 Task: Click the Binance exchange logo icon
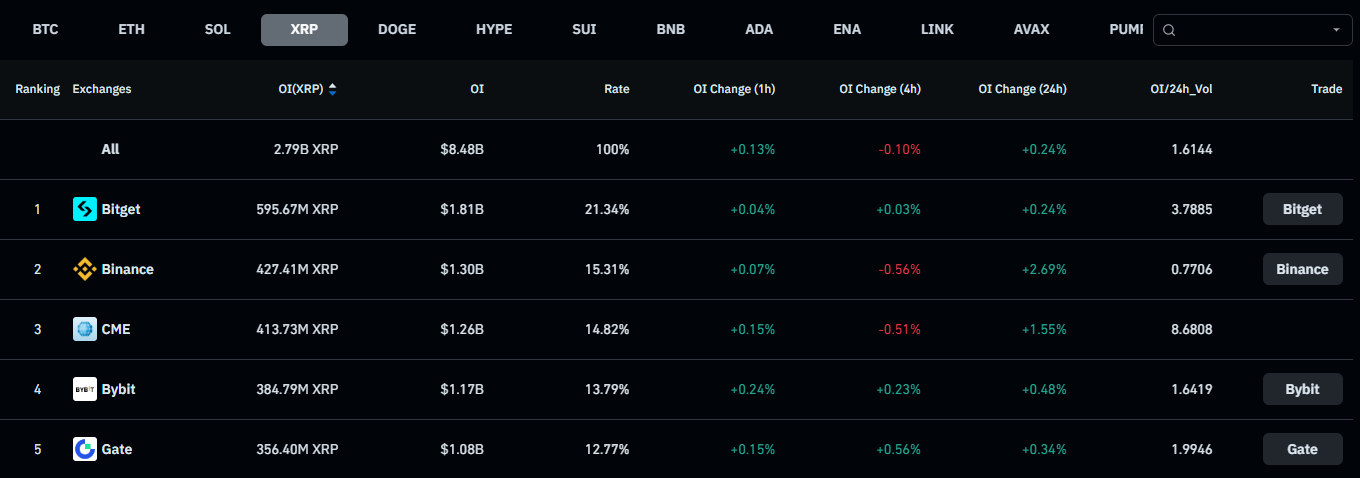coord(85,269)
